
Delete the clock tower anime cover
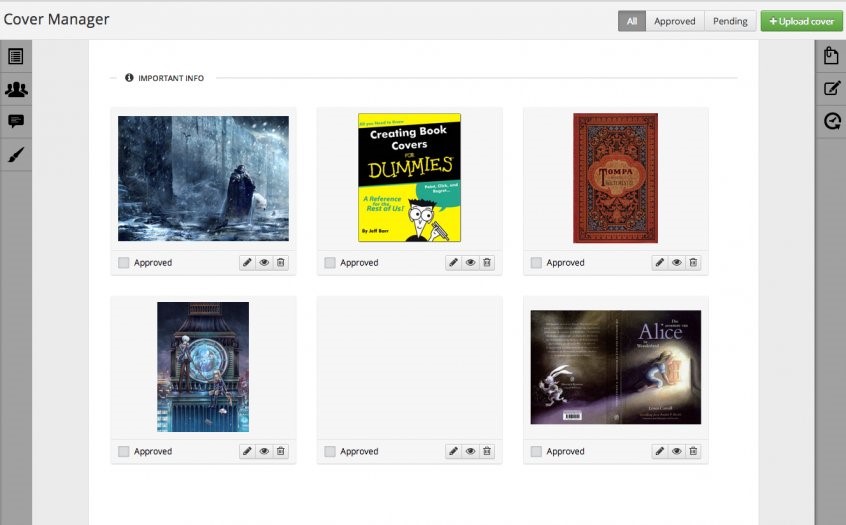(281, 451)
